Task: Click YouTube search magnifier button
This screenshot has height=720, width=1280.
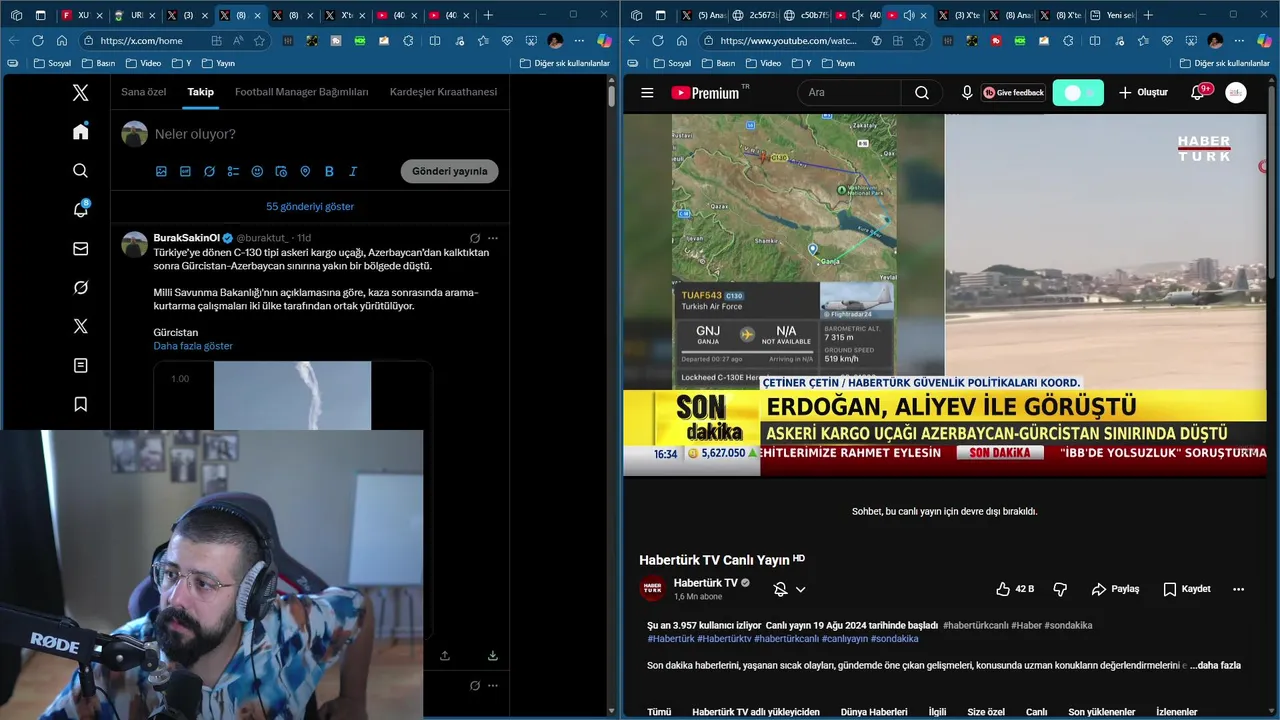Action: click(x=921, y=93)
